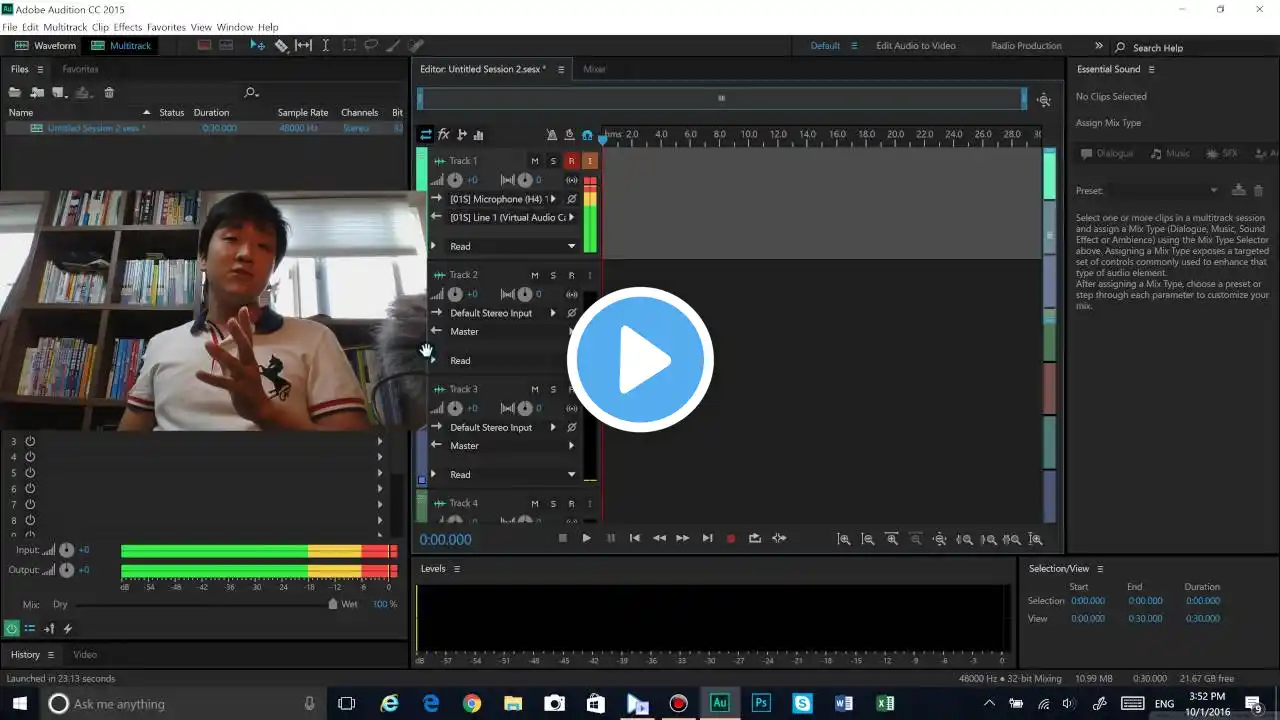Show the Sends track view icon

coord(461,134)
